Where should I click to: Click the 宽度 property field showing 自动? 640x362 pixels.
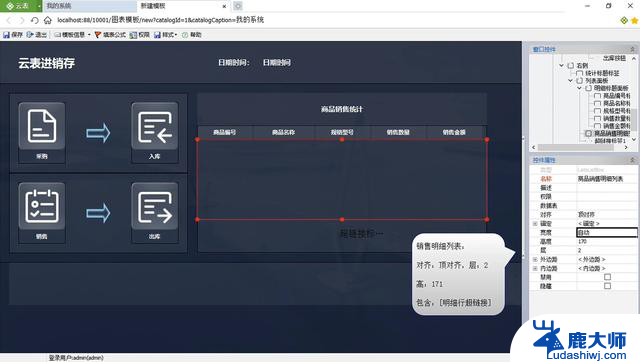[607, 232]
